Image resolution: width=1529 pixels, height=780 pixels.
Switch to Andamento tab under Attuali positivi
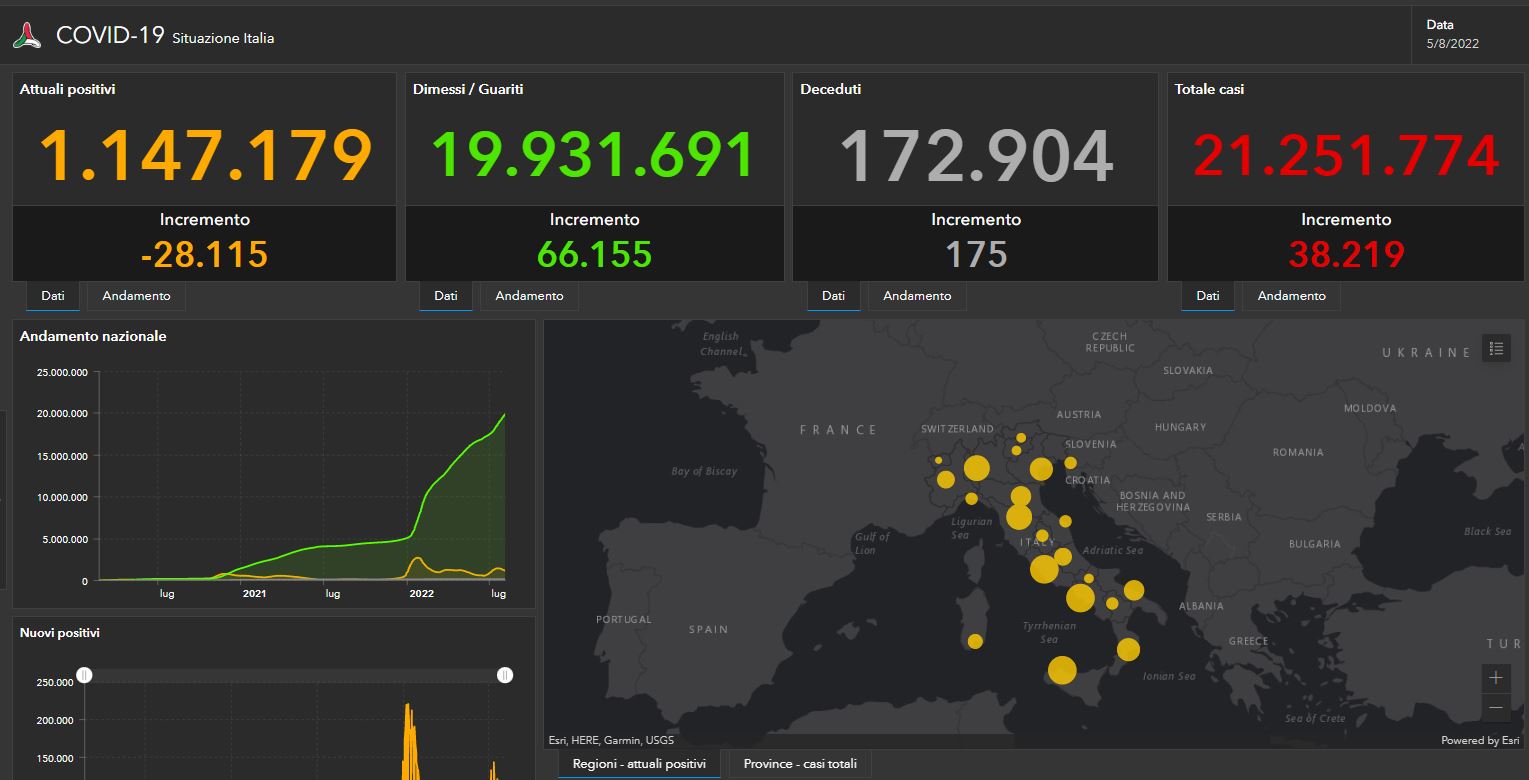click(136, 296)
